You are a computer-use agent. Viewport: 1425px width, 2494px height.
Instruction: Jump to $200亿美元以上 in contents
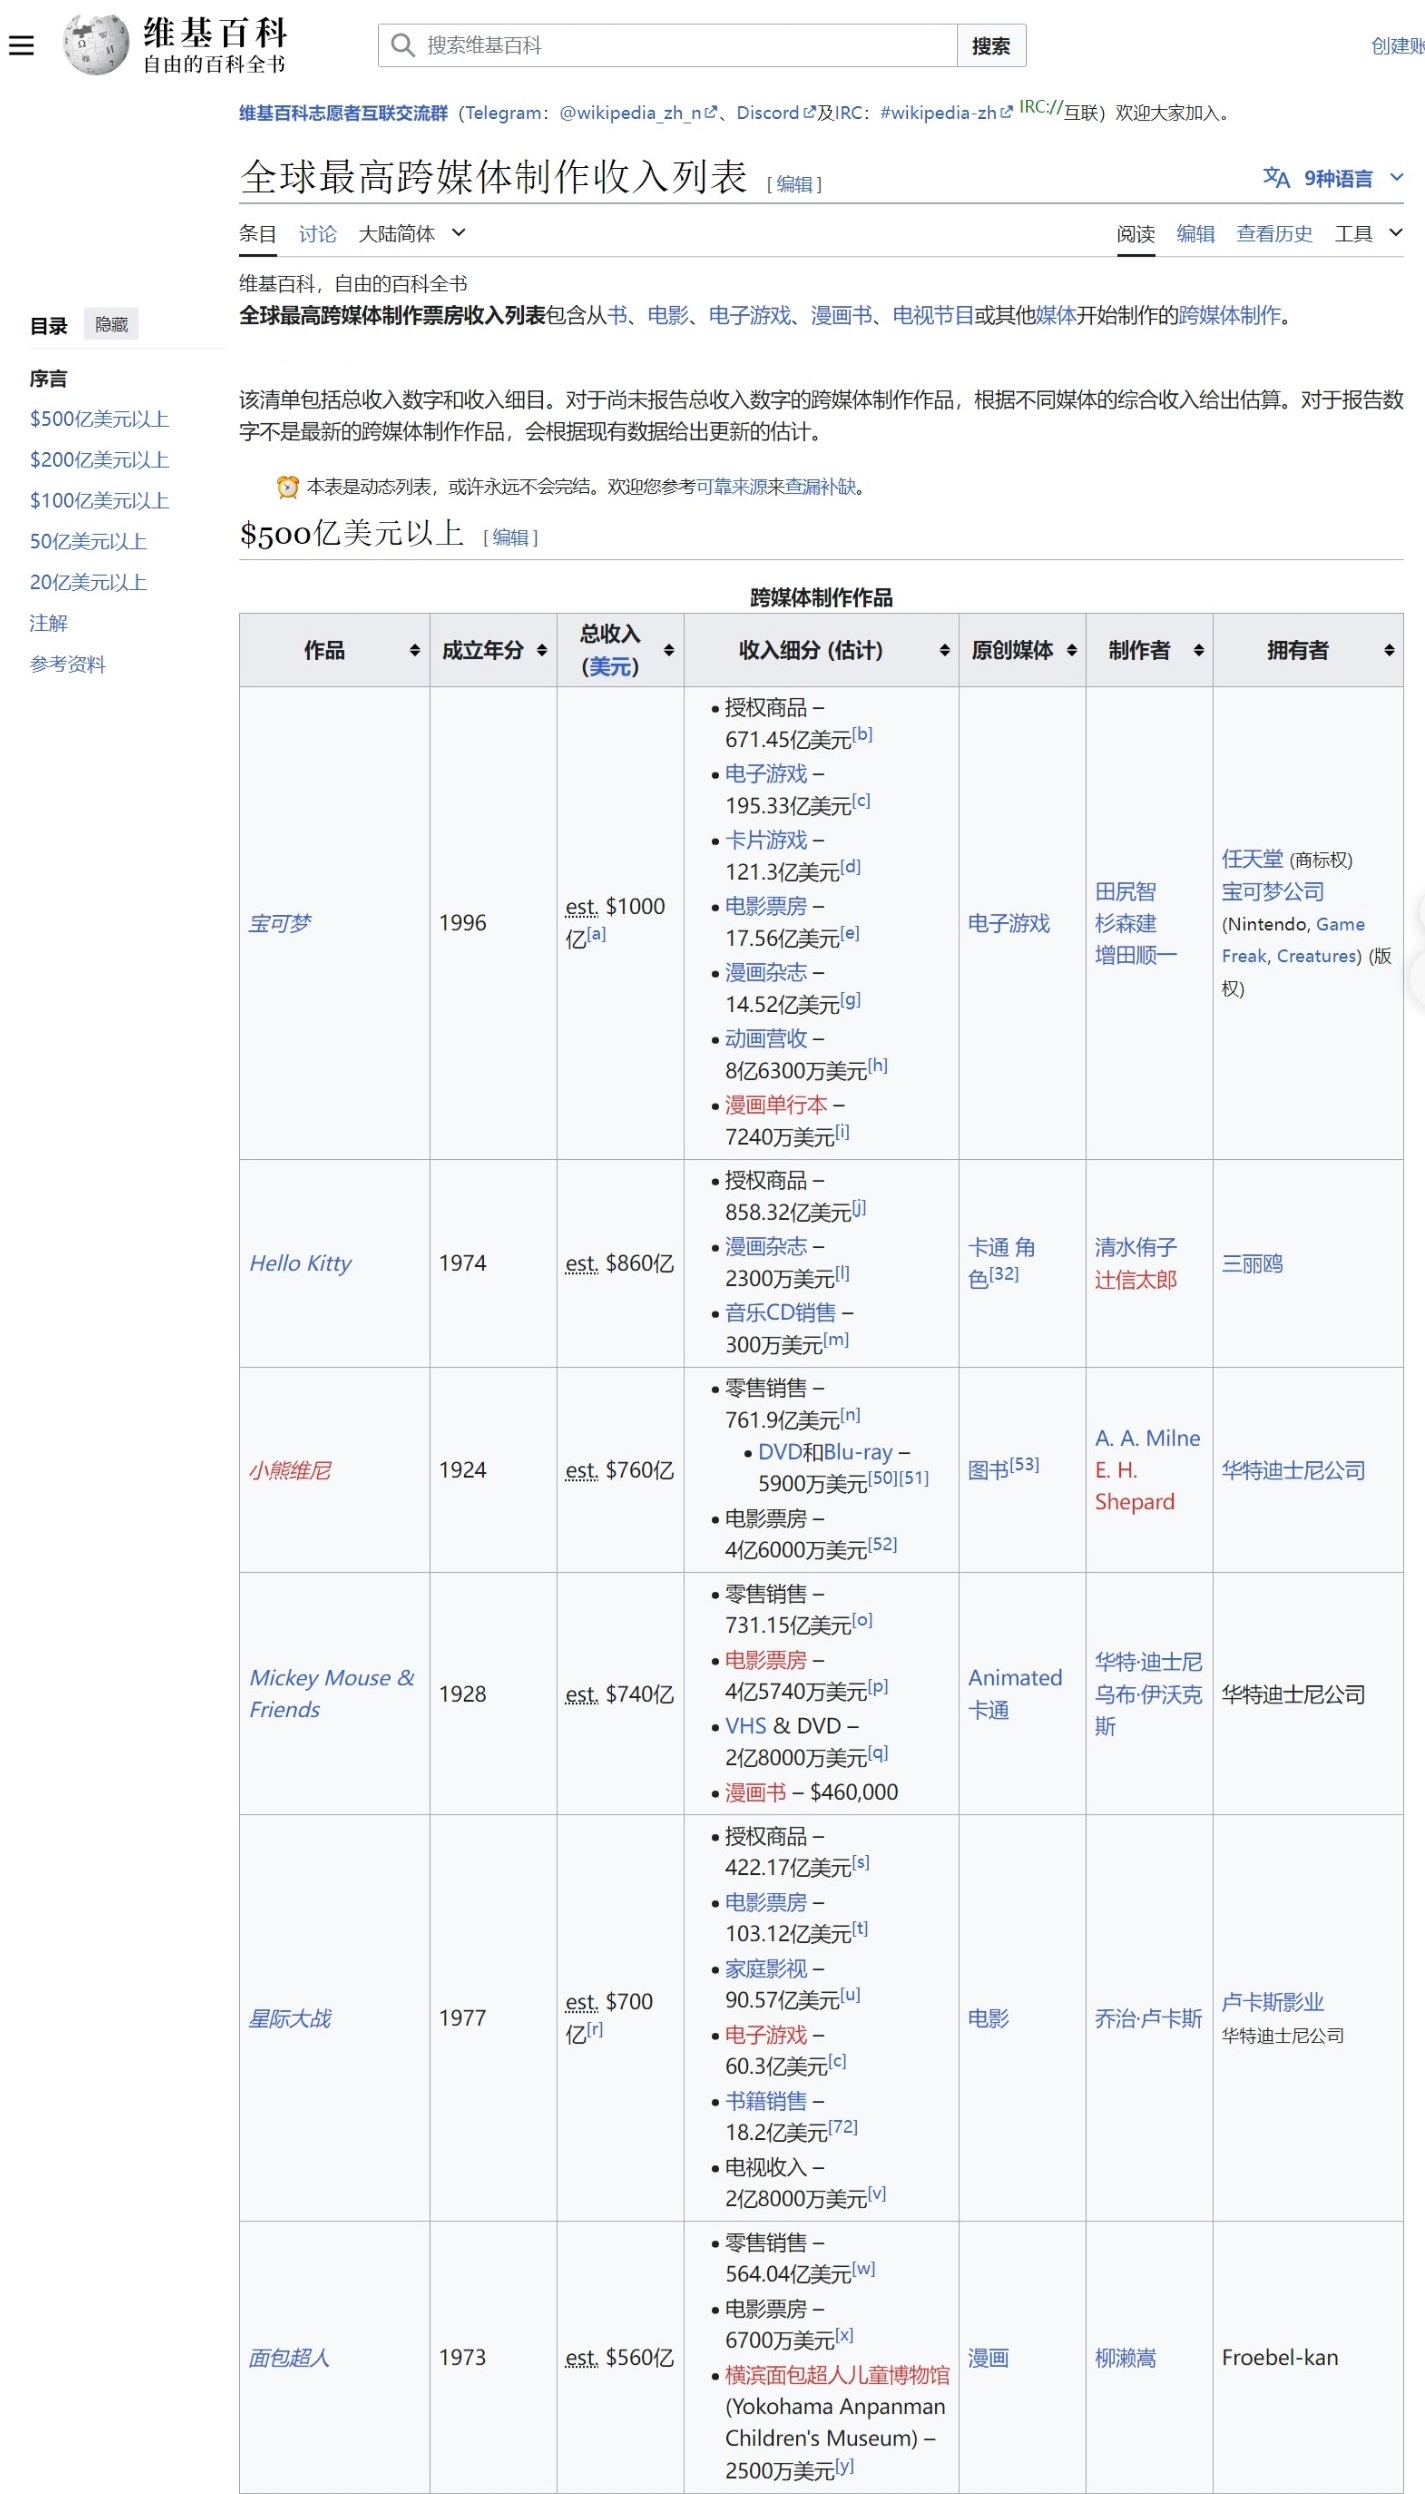[99, 460]
